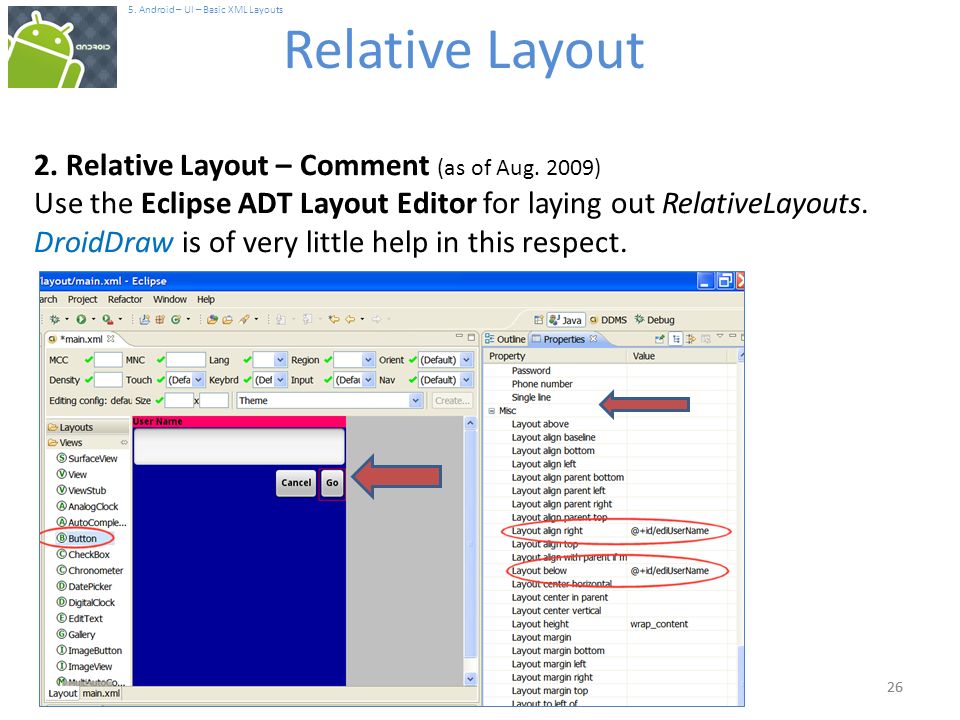
Task: Open the Lang dropdown
Action: pos(280,360)
